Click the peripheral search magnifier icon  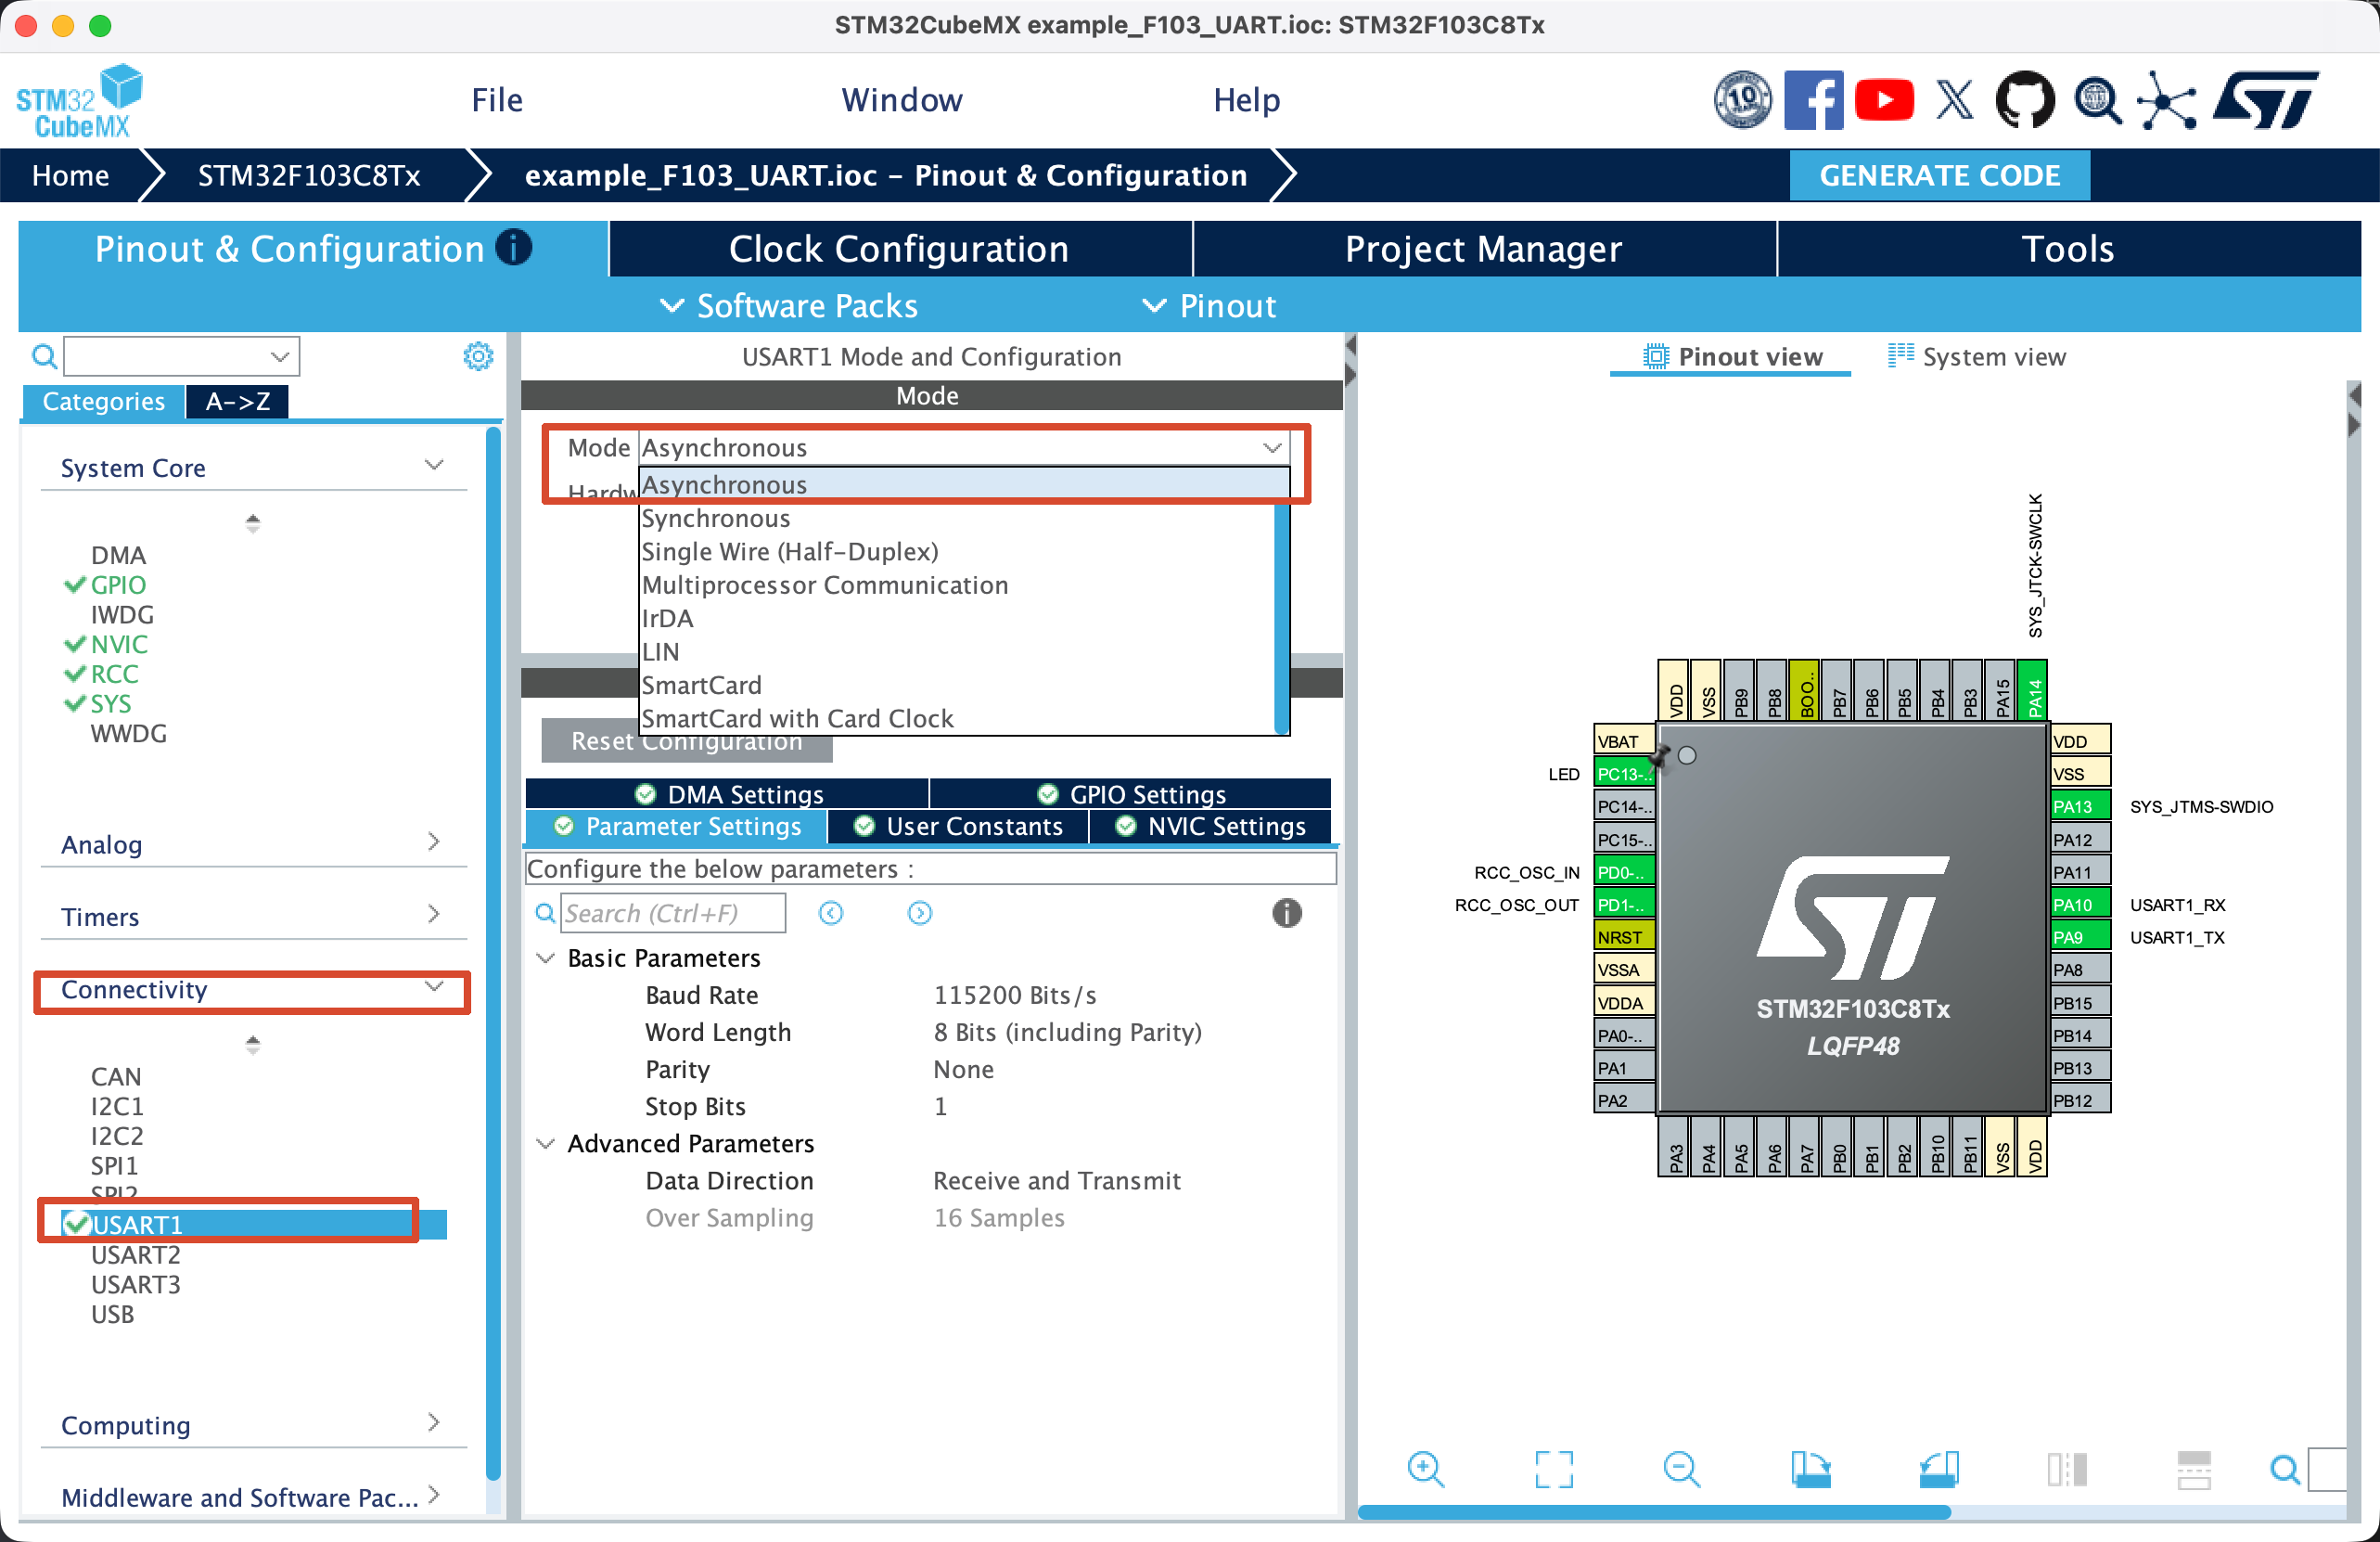click(43, 355)
